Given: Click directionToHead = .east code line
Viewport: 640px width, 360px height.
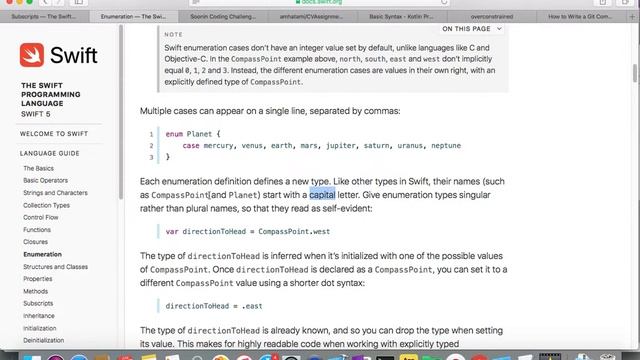Looking at the screenshot, I should 214,306.
